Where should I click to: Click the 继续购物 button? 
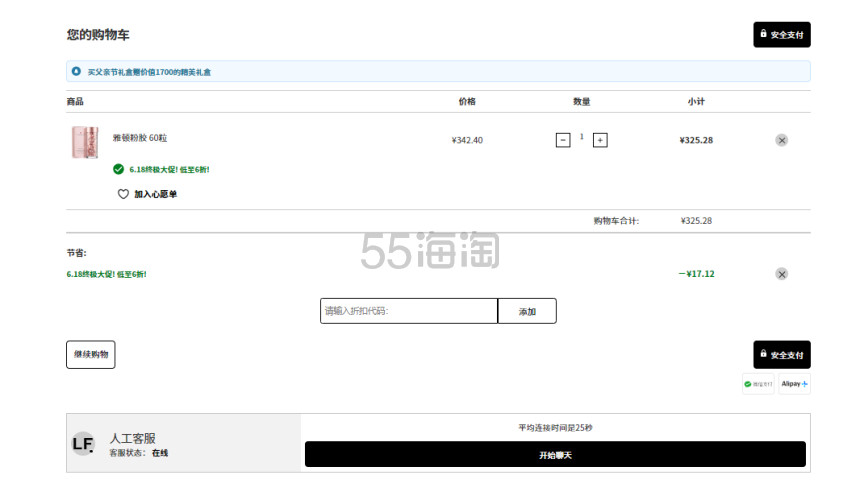coord(91,355)
